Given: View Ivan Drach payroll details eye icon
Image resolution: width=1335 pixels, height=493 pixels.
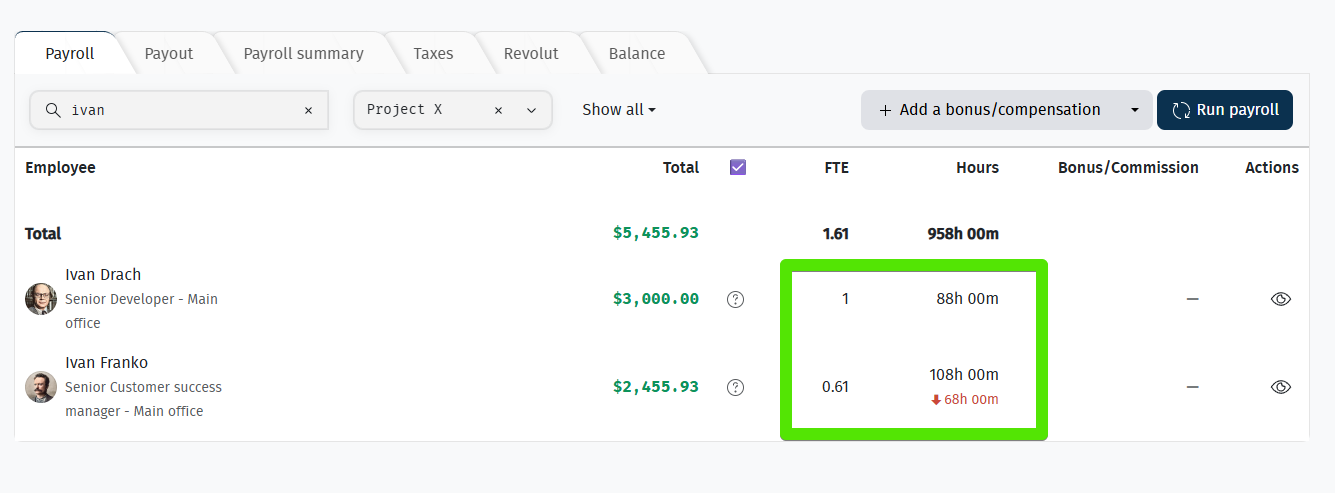Looking at the screenshot, I should (1280, 299).
